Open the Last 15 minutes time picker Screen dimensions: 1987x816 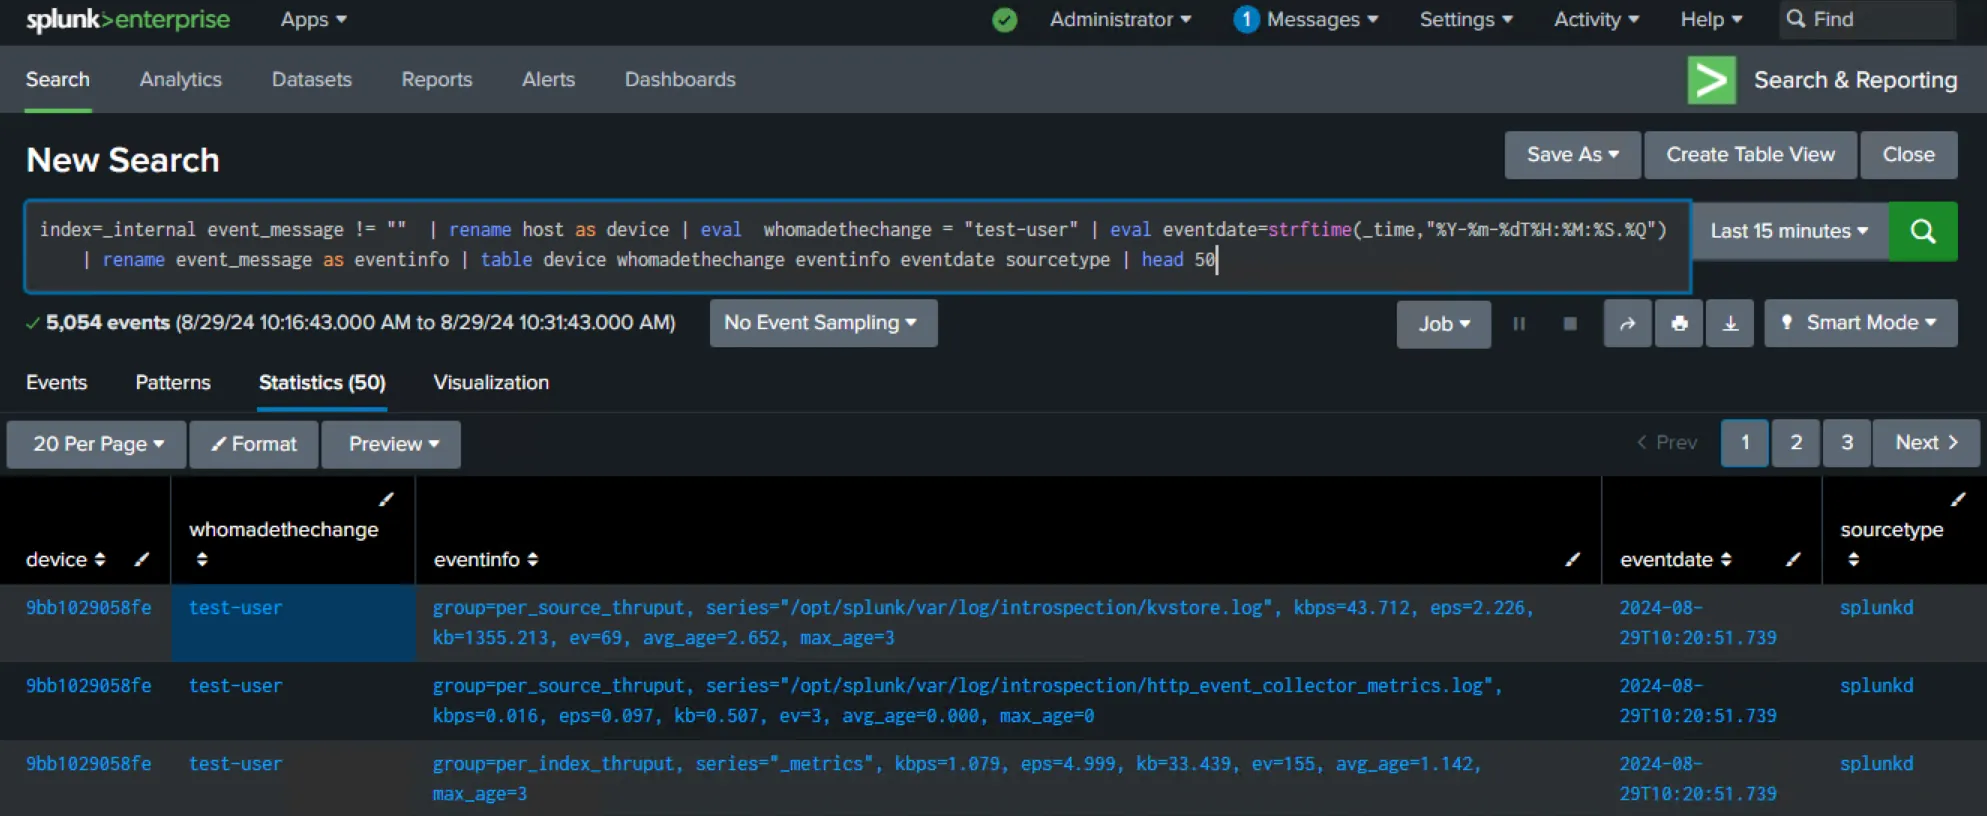pos(1789,231)
